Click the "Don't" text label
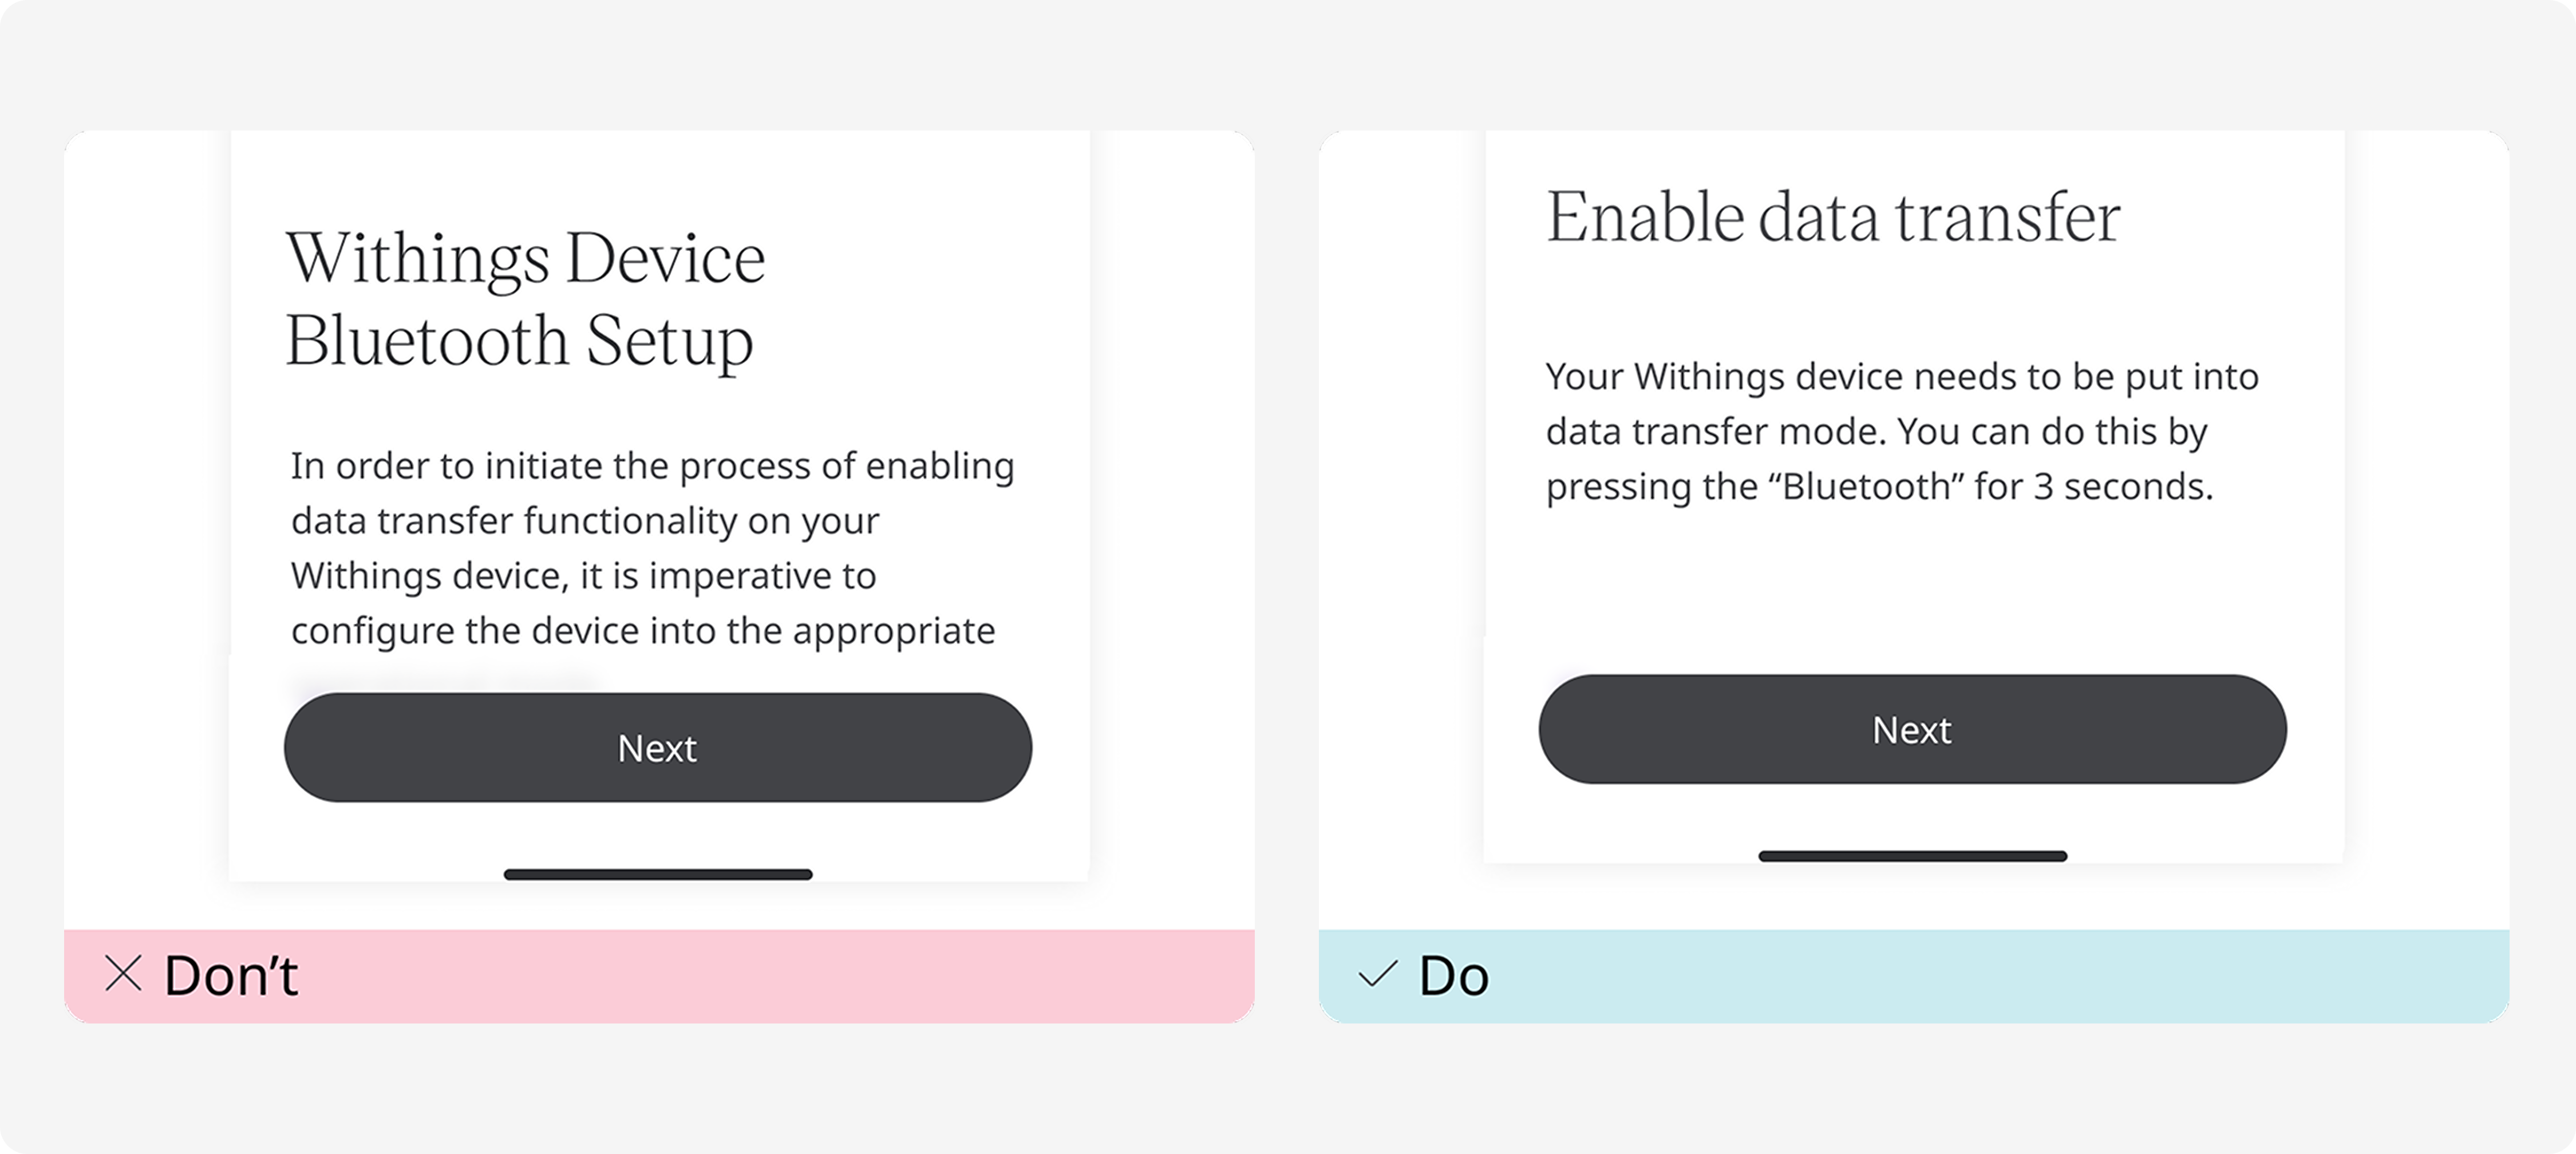 (231, 975)
